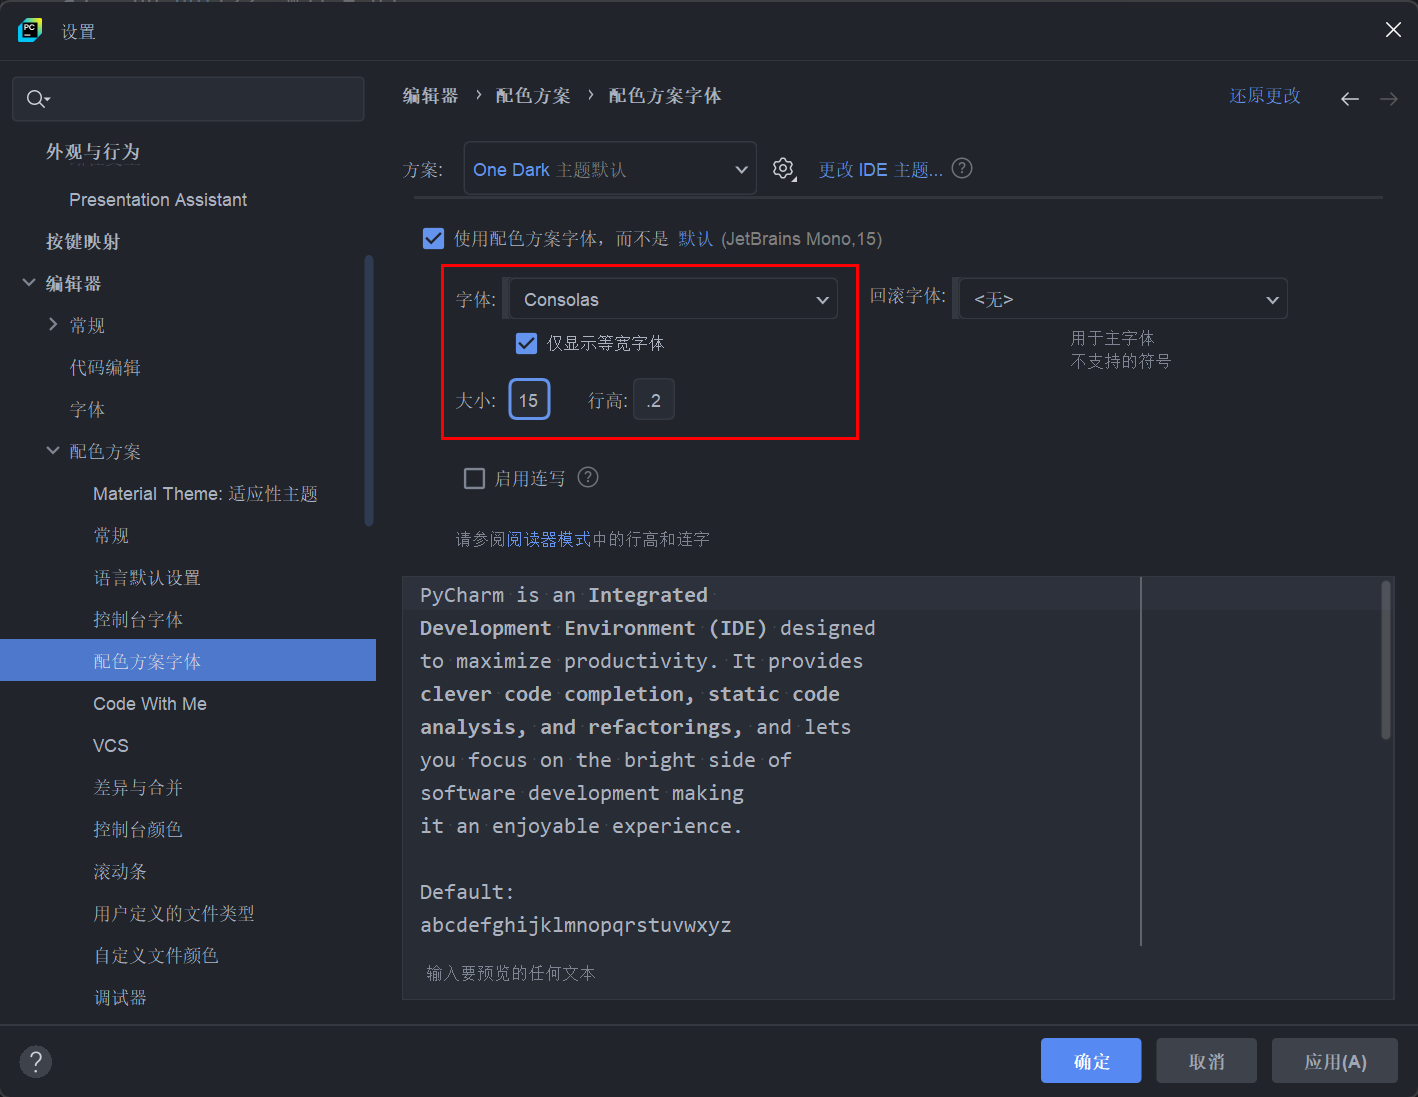This screenshot has height=1097, width=1418.
Task: Toggle the 仅显示等宽字体 checkbox
Action: [526, 343]
